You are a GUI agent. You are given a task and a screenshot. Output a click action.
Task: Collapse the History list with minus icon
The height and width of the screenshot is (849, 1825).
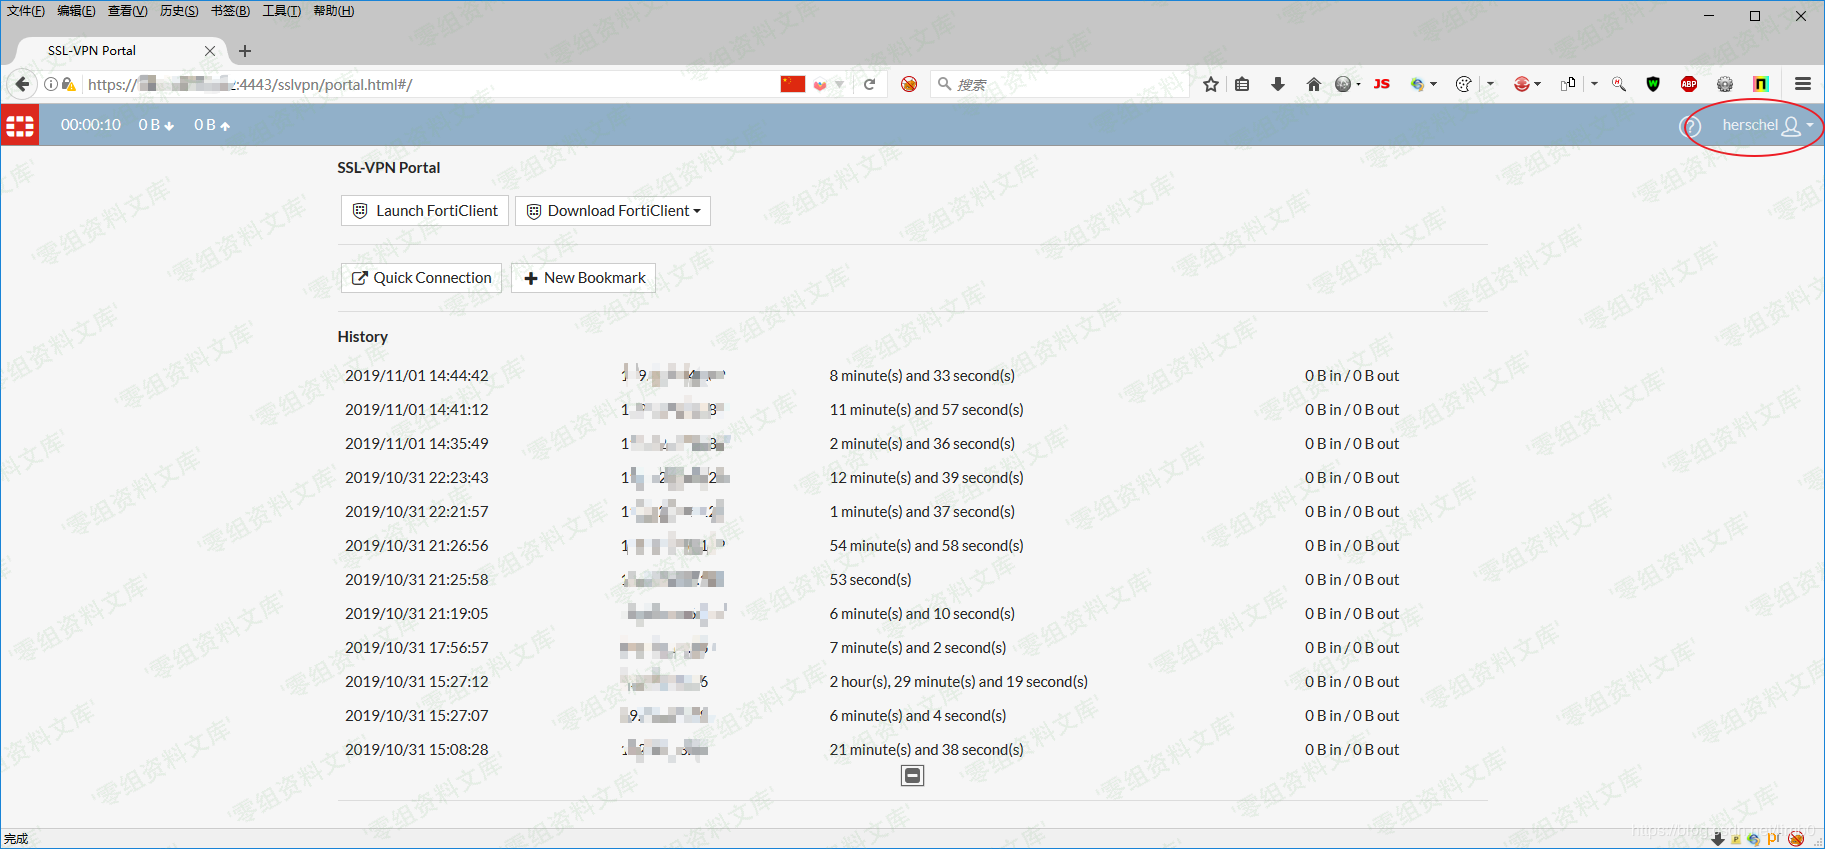point(912,776)
